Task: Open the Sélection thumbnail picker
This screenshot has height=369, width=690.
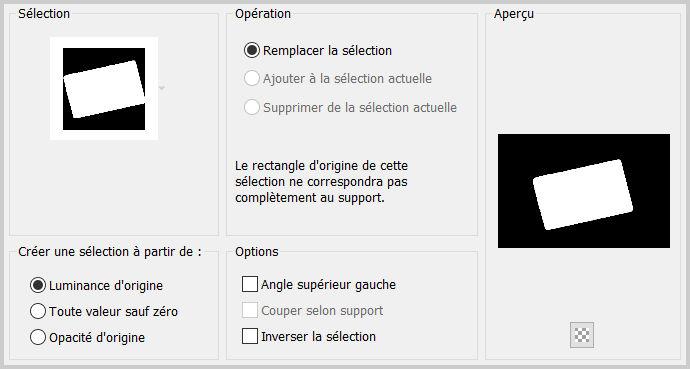Action: [x=104, y=88]
